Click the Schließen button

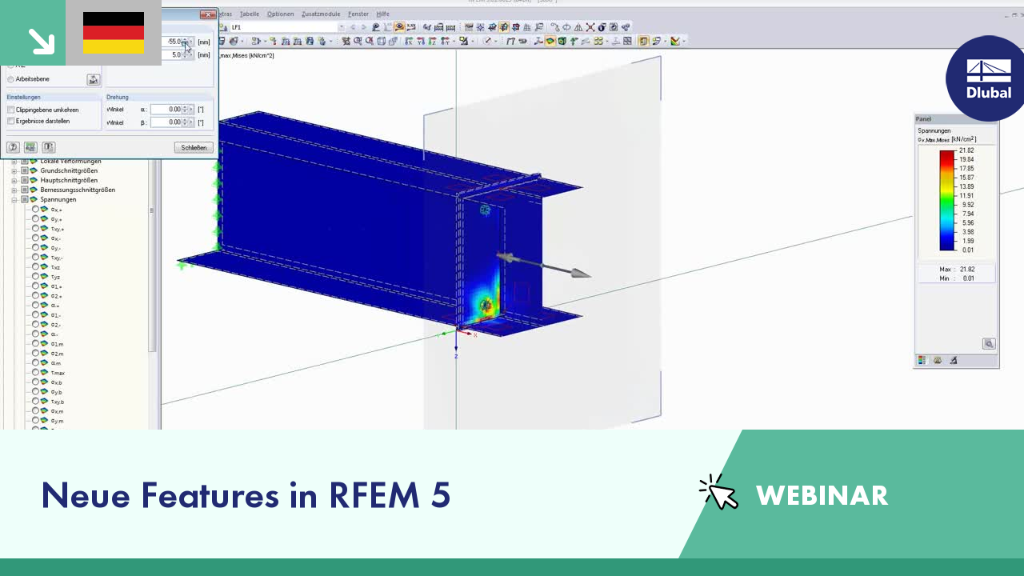click(194, 148)
